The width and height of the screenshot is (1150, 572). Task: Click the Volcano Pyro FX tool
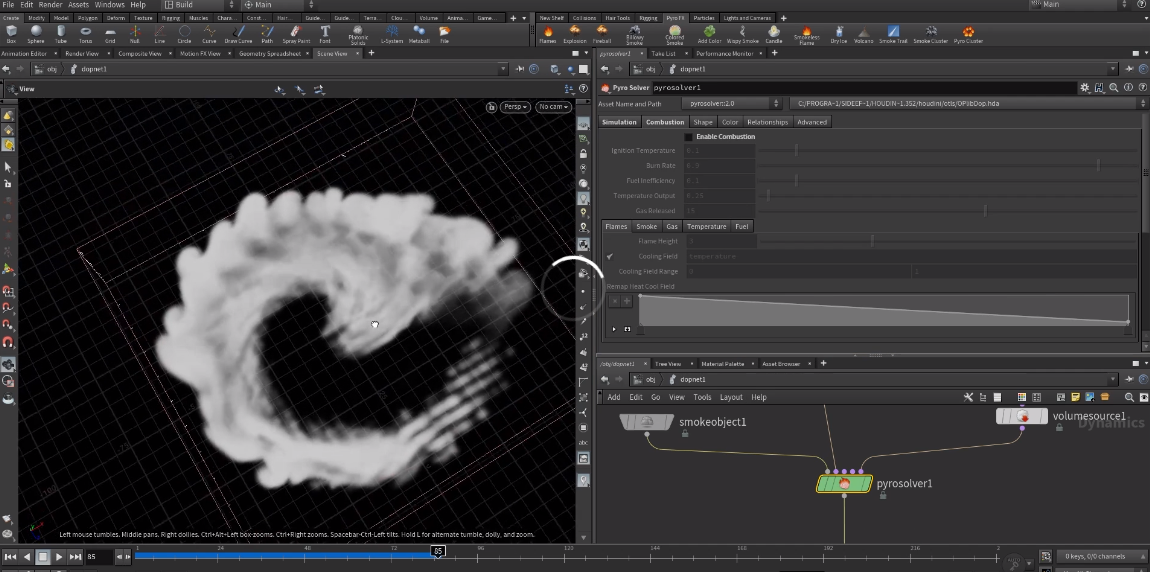pyautogui.click(x=863, y=33)
